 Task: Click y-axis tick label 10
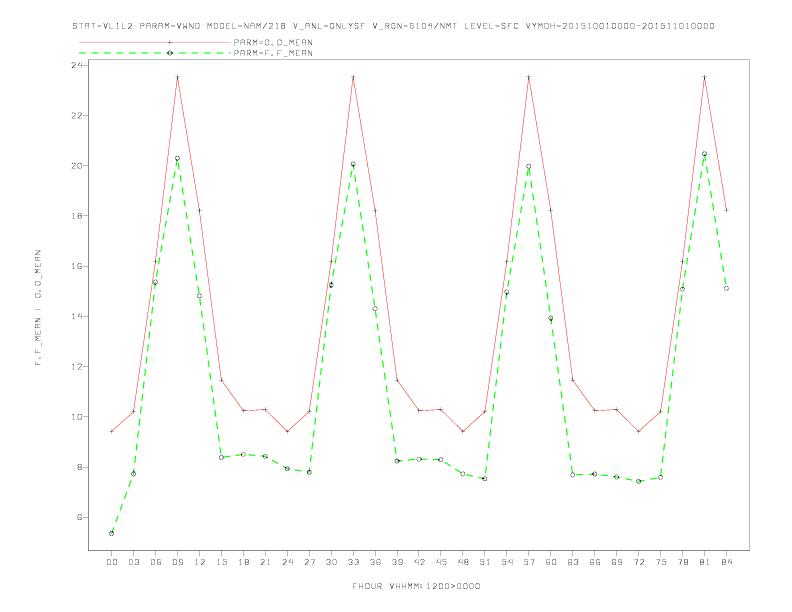click(x=77, y=417)
